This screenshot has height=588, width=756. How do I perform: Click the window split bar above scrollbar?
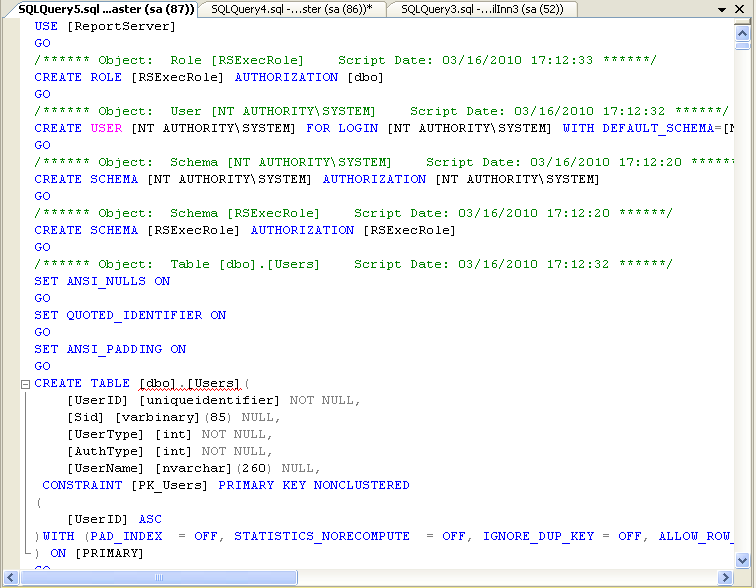[x=742, y=22]
